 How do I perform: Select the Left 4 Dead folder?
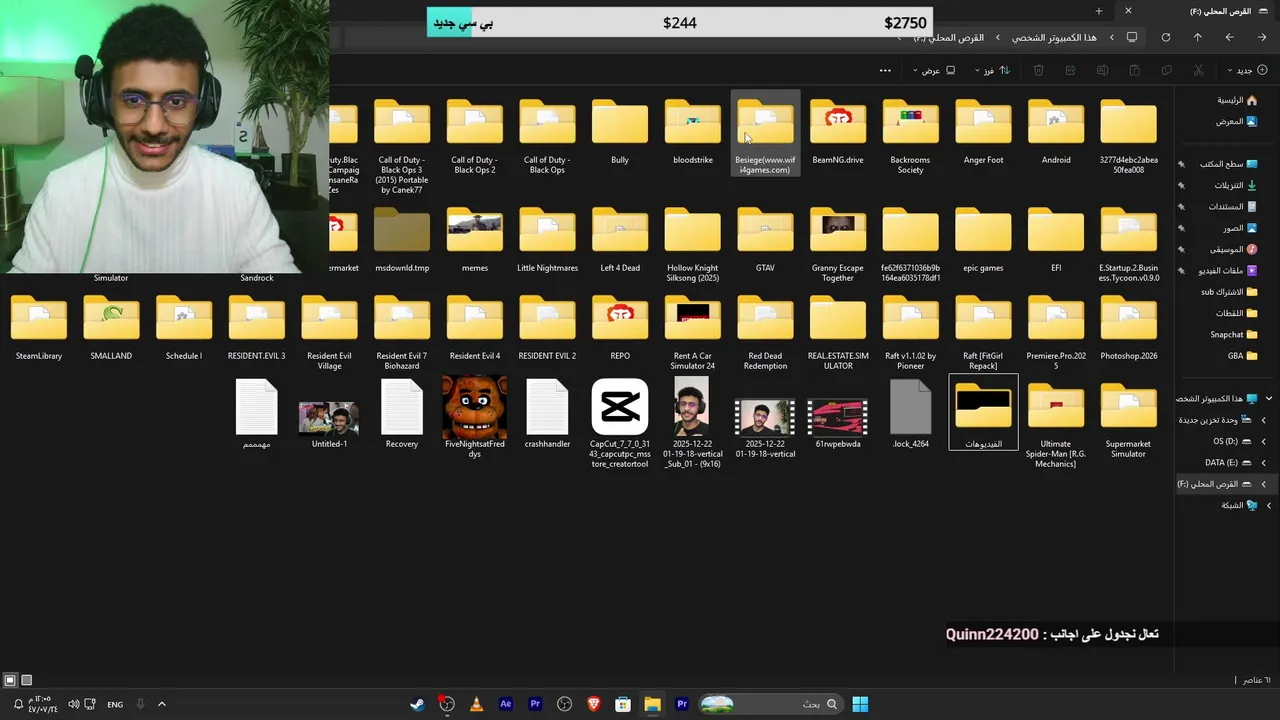pos(620,240)
